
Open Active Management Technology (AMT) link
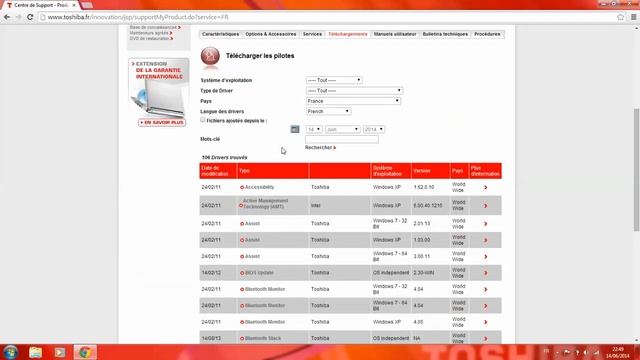click(265, 204)
